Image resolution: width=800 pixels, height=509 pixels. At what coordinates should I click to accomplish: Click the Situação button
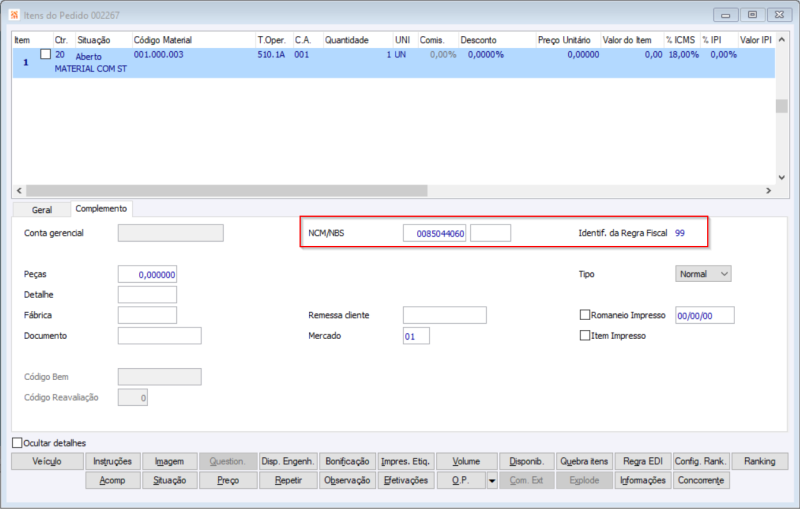click(x=169, y=480)
